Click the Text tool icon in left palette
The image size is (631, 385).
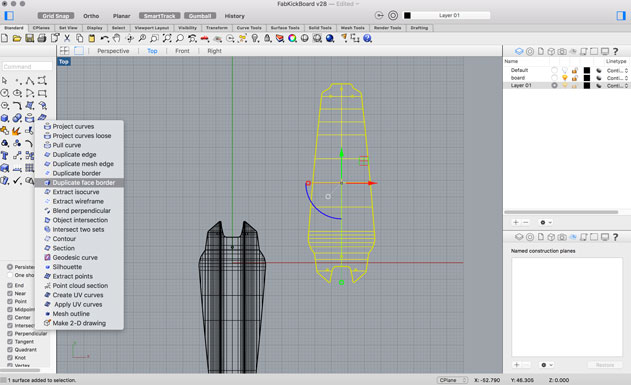5,155
